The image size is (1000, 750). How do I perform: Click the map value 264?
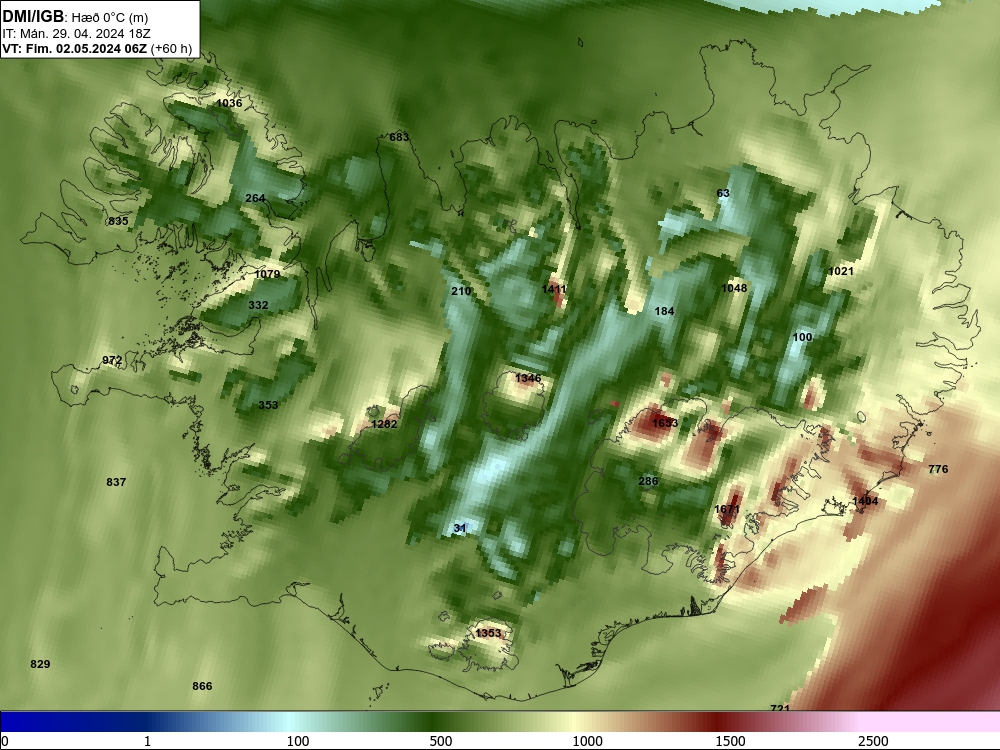pyautogui.click(x=255, y=198)
